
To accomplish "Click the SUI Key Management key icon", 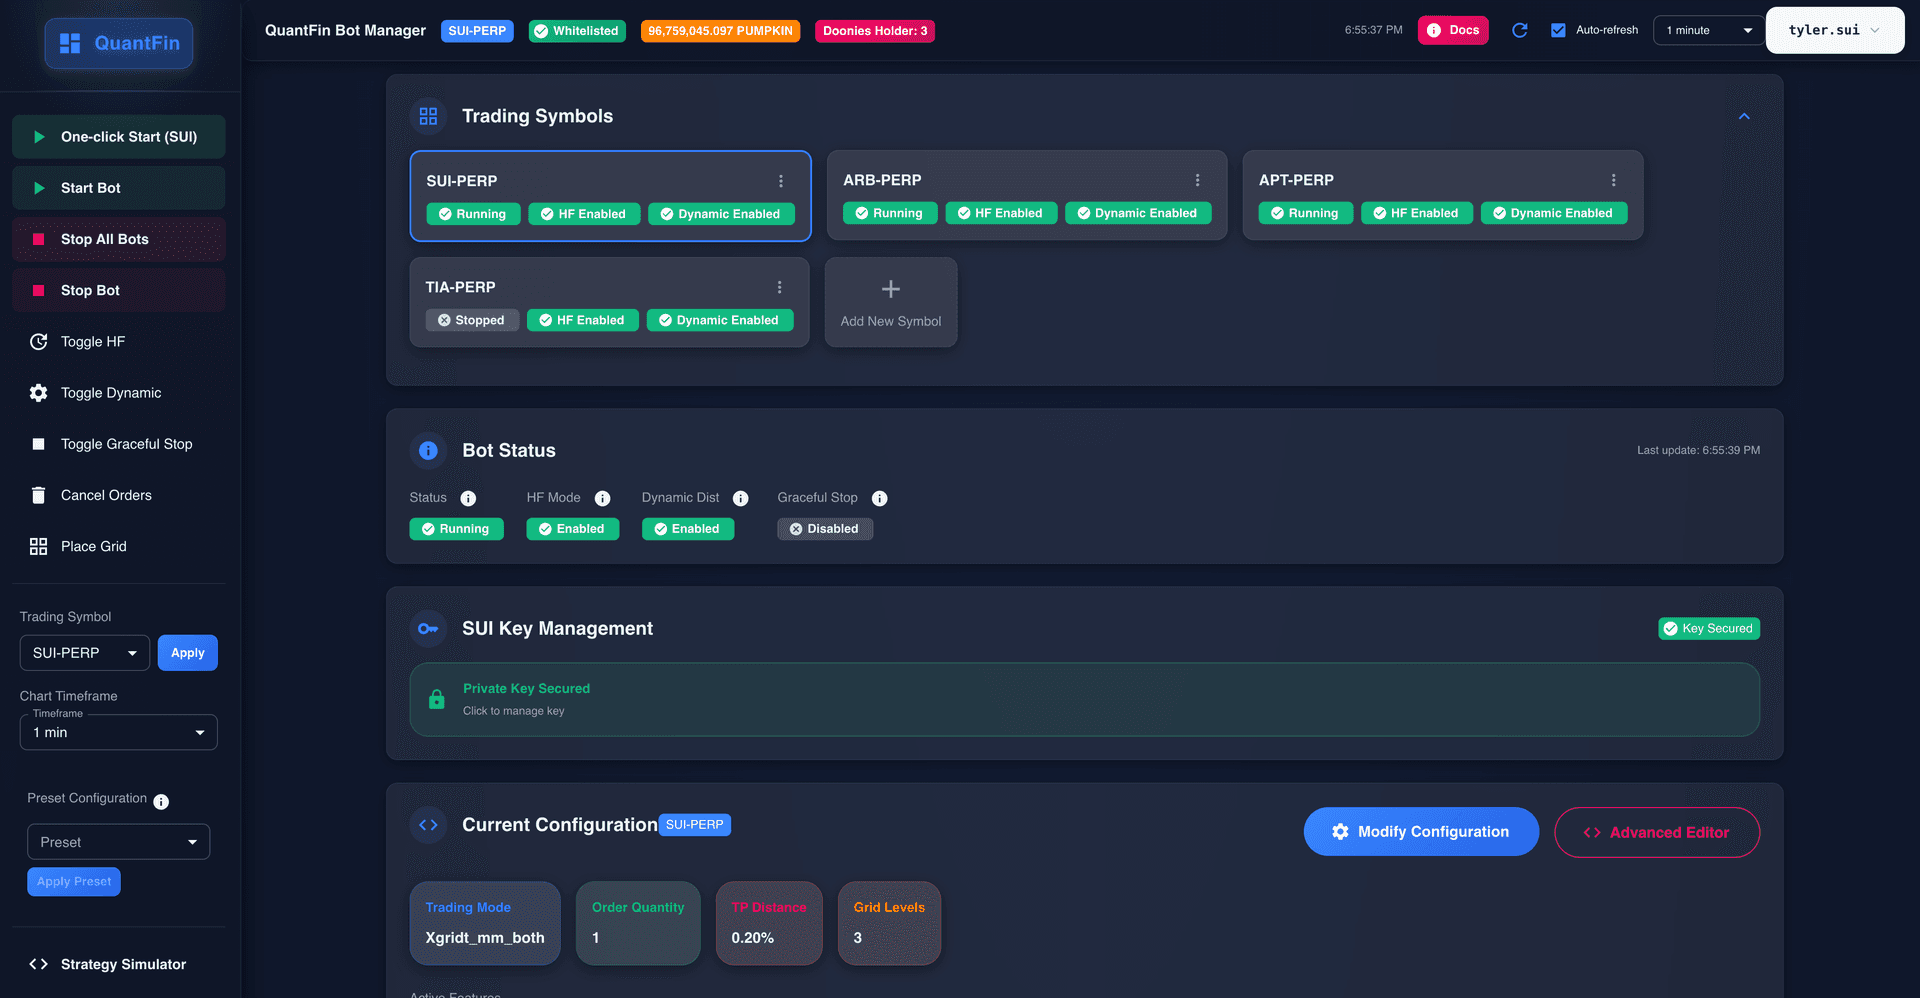I will tap(428, 628).
